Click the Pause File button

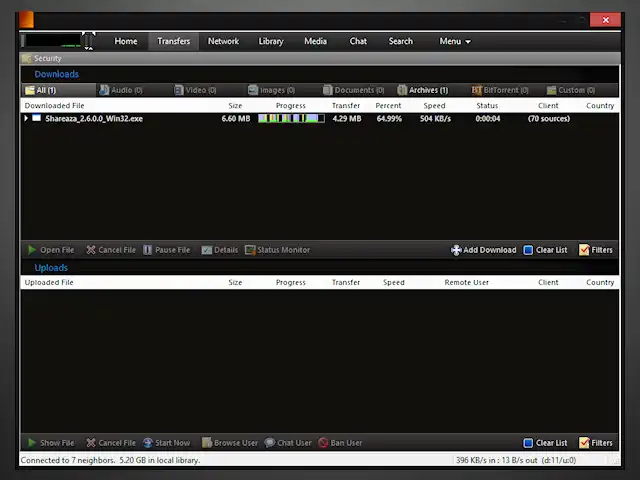tap(167, 250)
